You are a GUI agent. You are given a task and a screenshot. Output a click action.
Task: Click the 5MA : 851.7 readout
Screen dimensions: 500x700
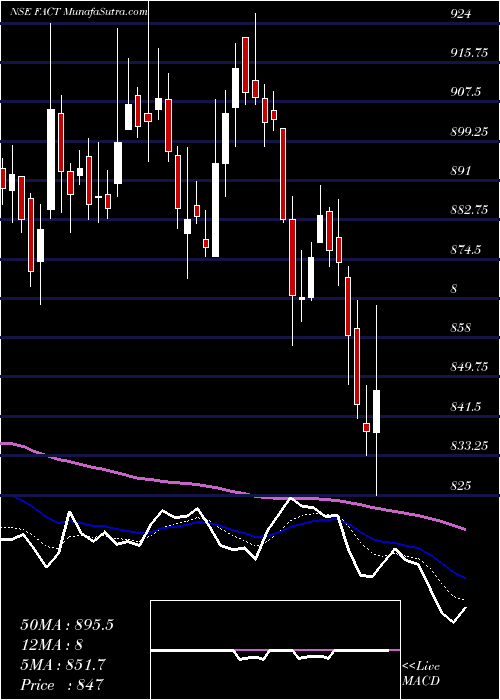[63, 665]
